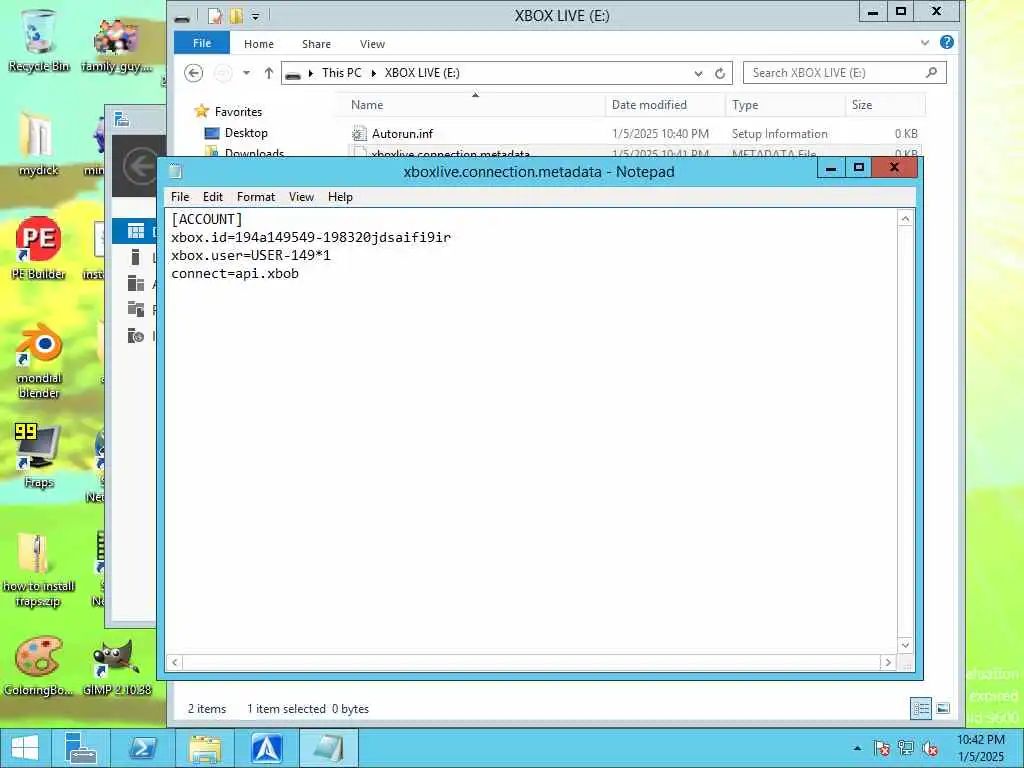Open PowerShell from the taskbar

pos(142,748)
